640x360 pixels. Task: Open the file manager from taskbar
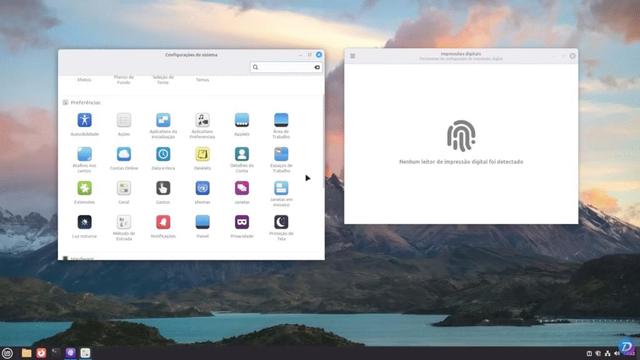[27, 353]
